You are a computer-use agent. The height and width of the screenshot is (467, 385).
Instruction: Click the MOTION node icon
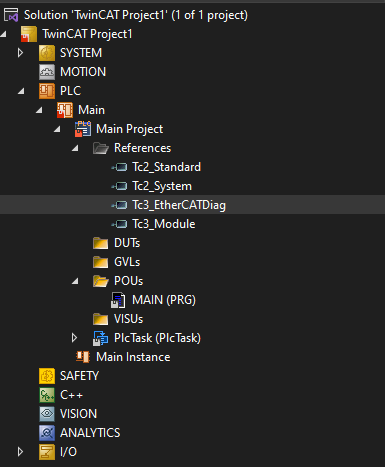[47, 72]
